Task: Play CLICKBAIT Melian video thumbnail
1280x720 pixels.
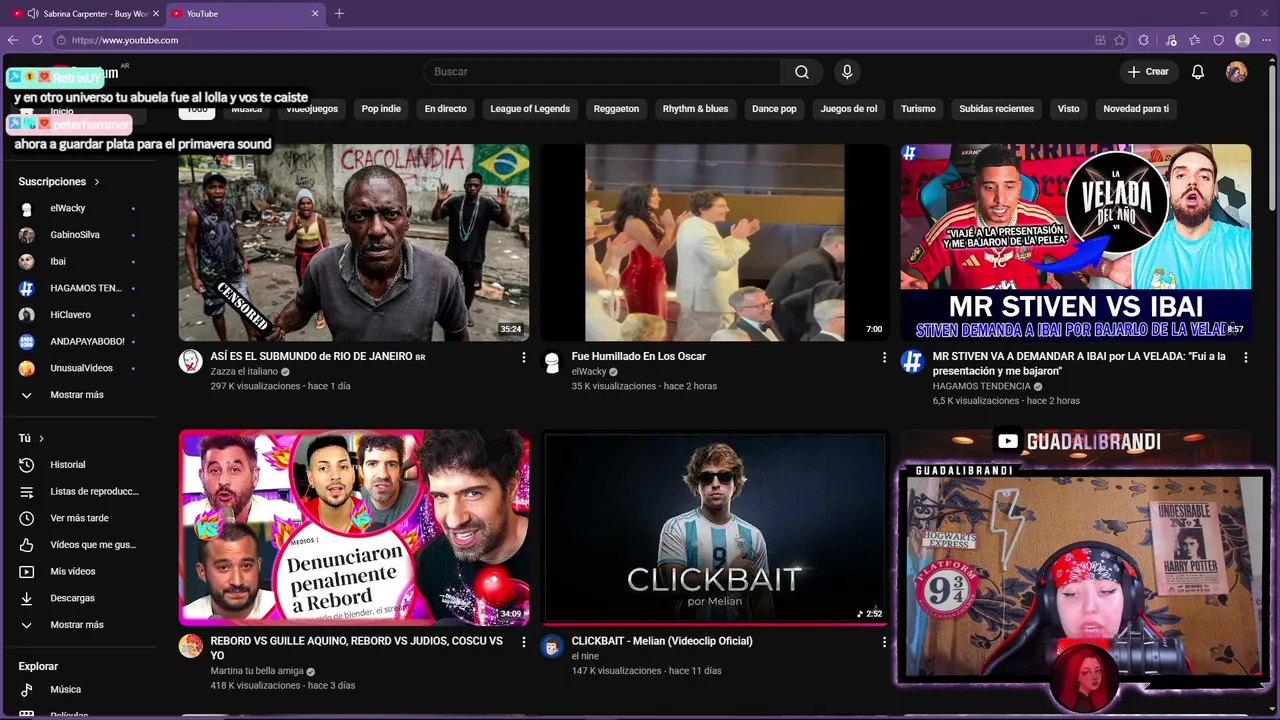Action: [x=715, y=527]
